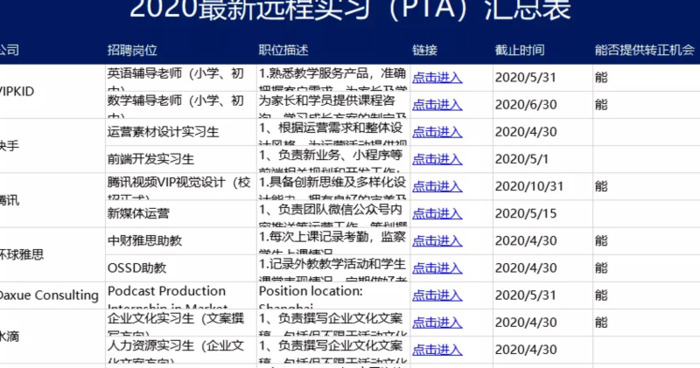Screen dimensions: 700x368
Task: Select the 能 cell in the Podcast Production row
Action: [646, 296]
